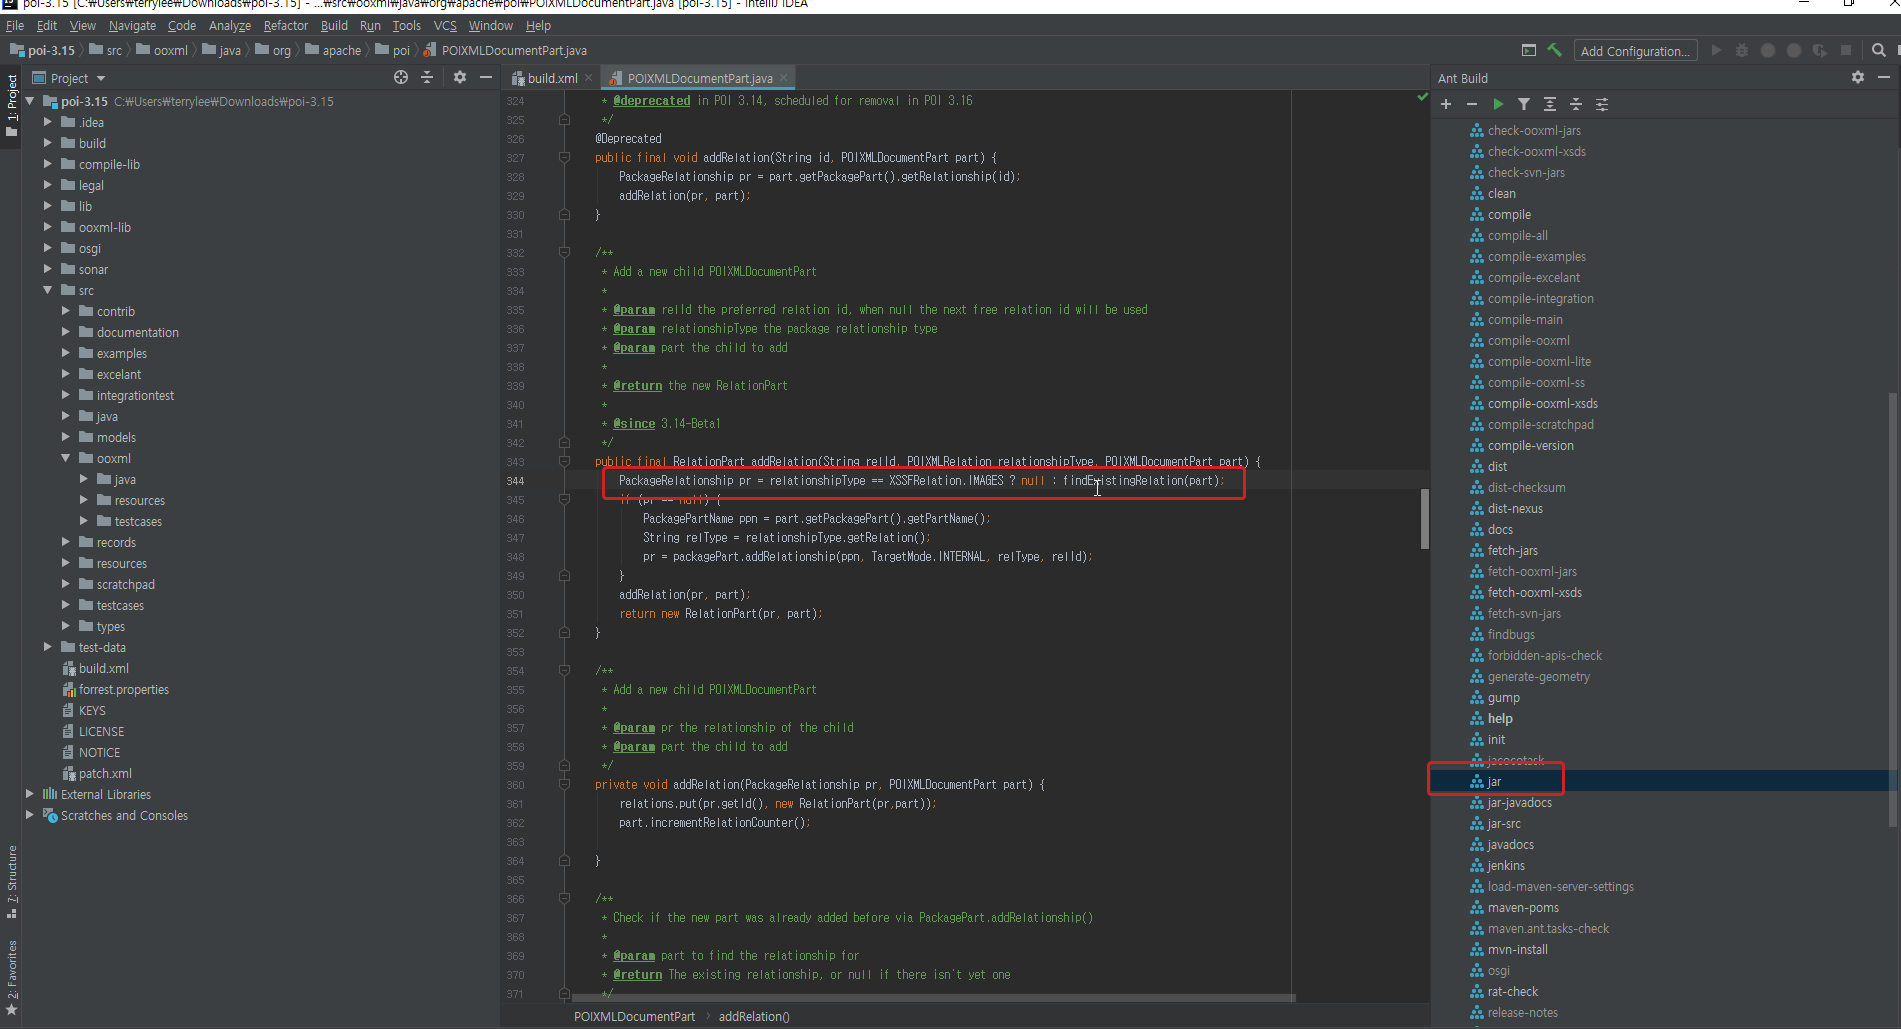
Task: Switch to POIXMLDocumentPart.java tab
Action: point(699,78)
